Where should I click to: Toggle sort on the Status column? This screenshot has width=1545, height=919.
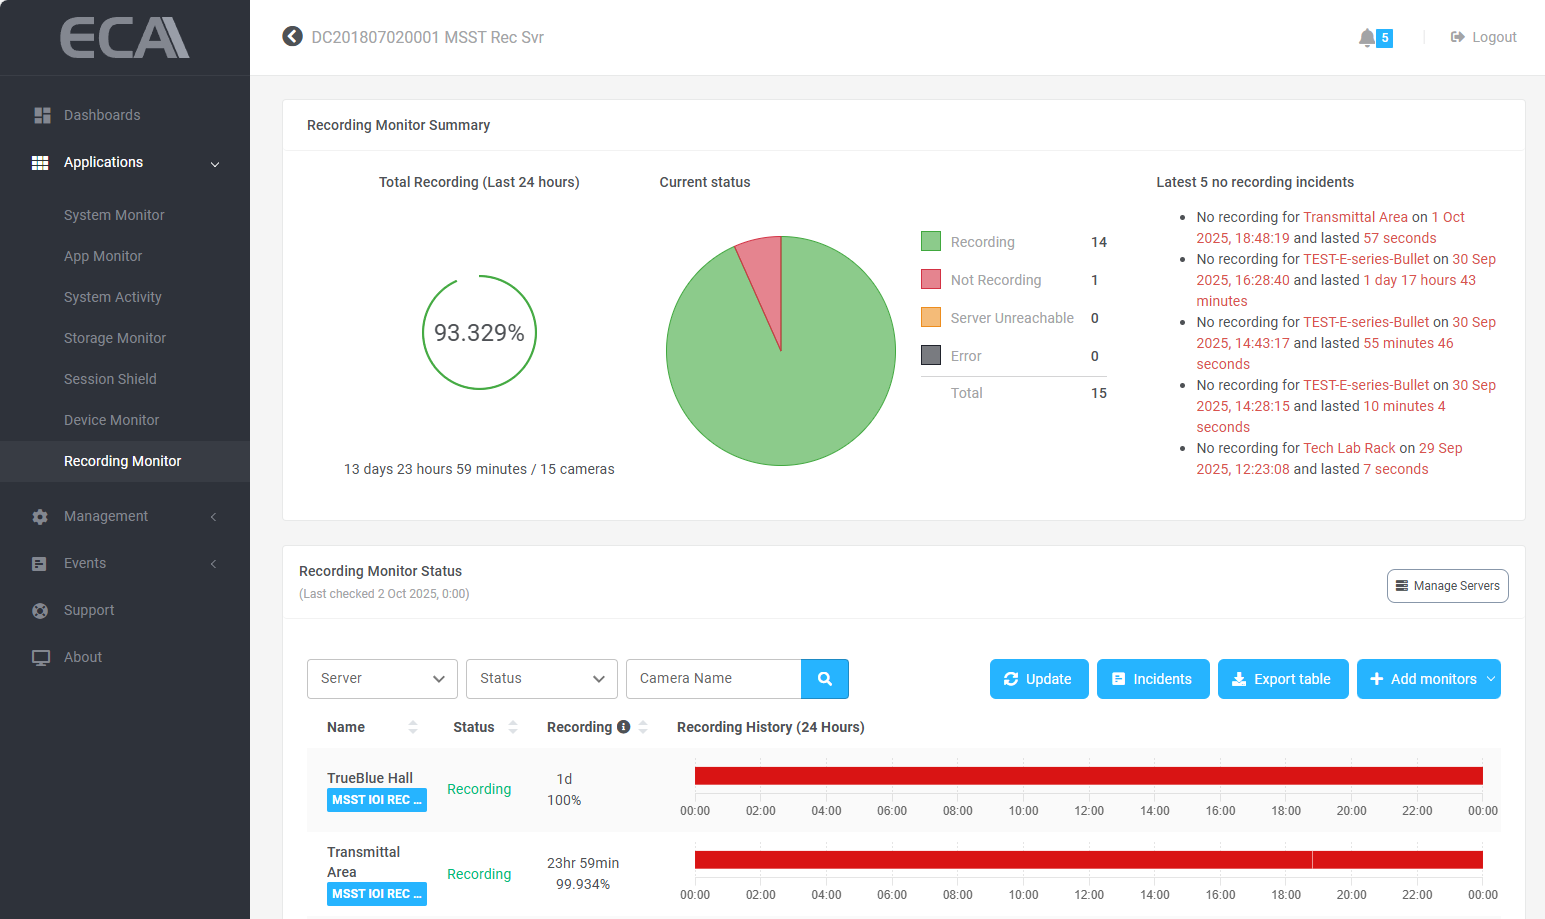click(x=513, y=727)
